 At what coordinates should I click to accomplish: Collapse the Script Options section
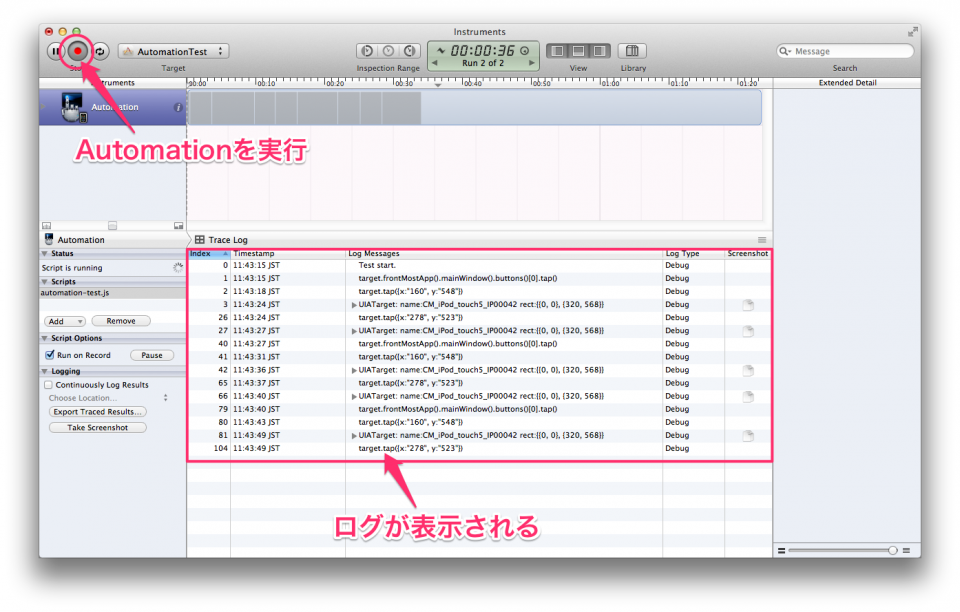coord(45,338)
